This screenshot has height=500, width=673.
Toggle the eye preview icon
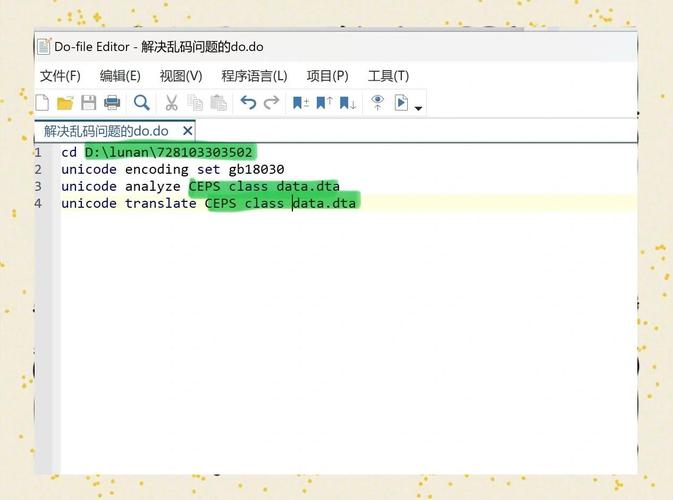tap(377, 102)
